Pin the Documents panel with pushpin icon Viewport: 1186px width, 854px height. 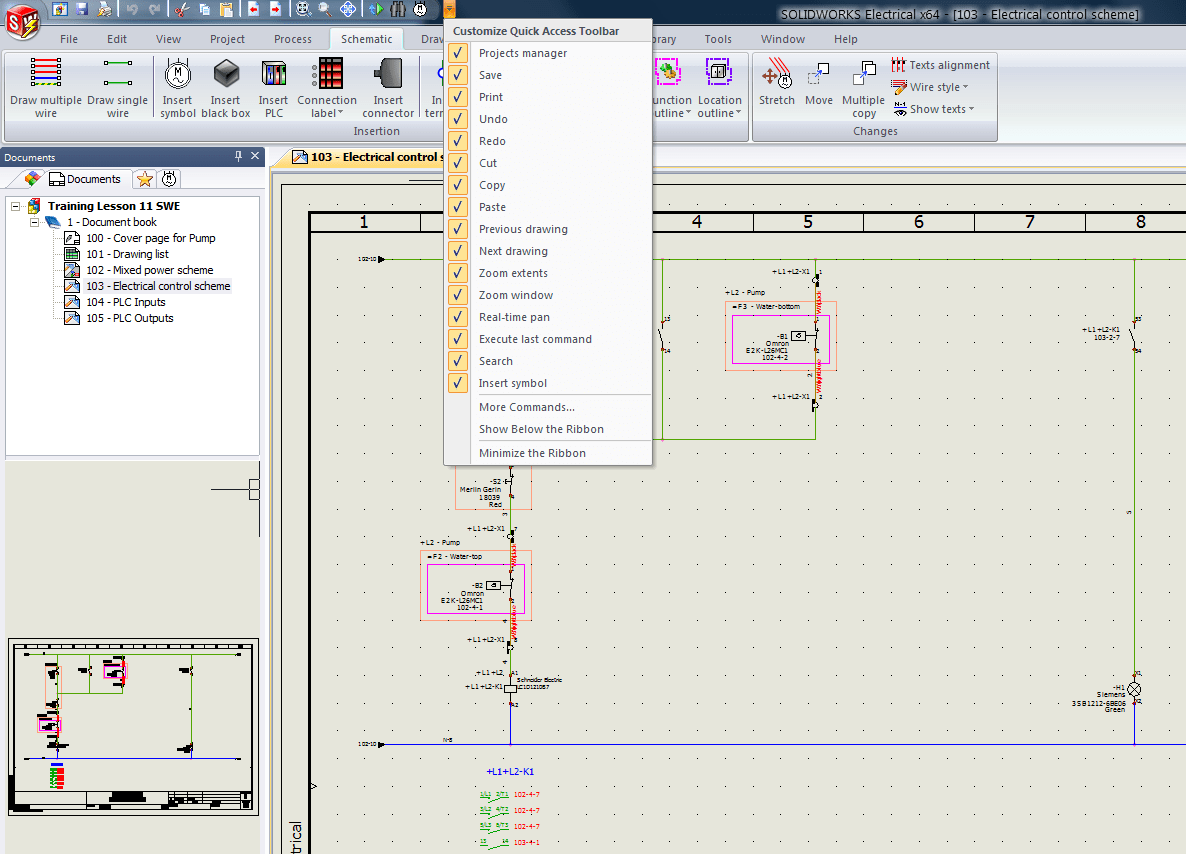(x=238, y=156)
